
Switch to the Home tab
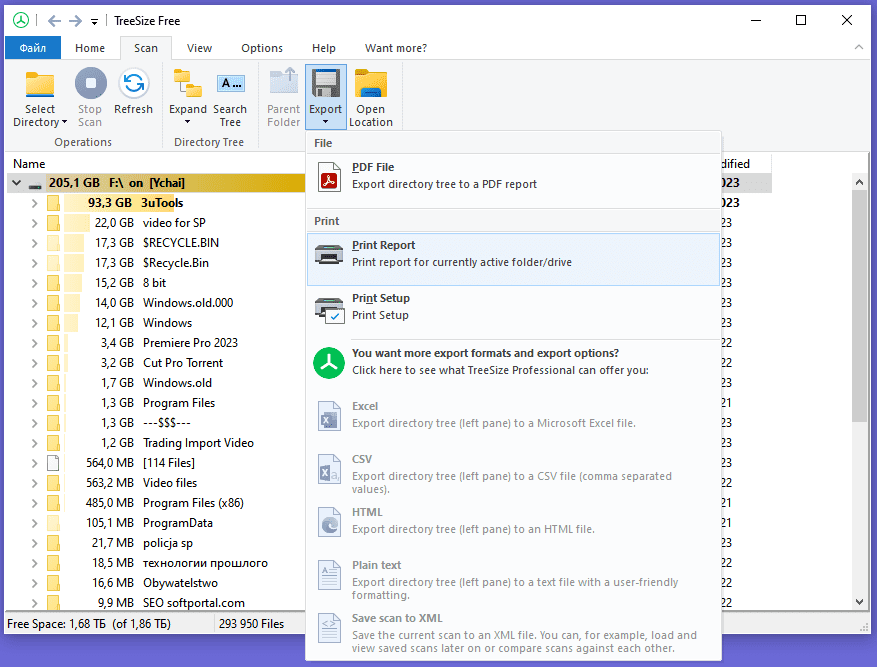point(90,48)
